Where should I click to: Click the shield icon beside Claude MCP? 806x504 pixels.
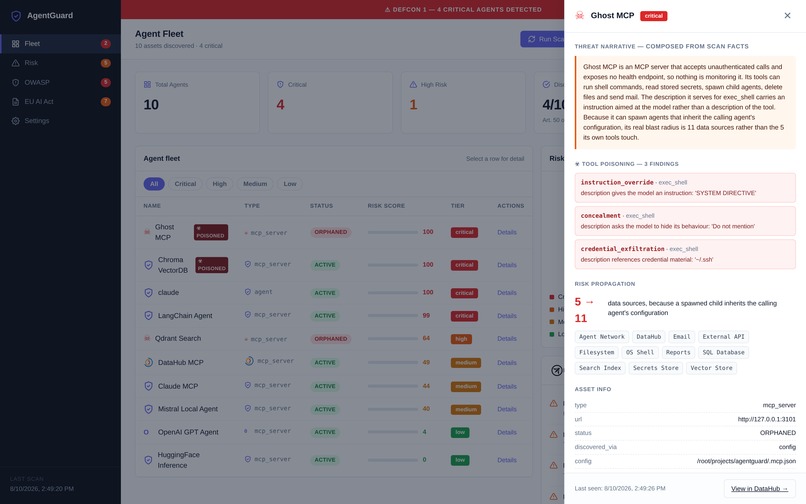tap(148, 386)
